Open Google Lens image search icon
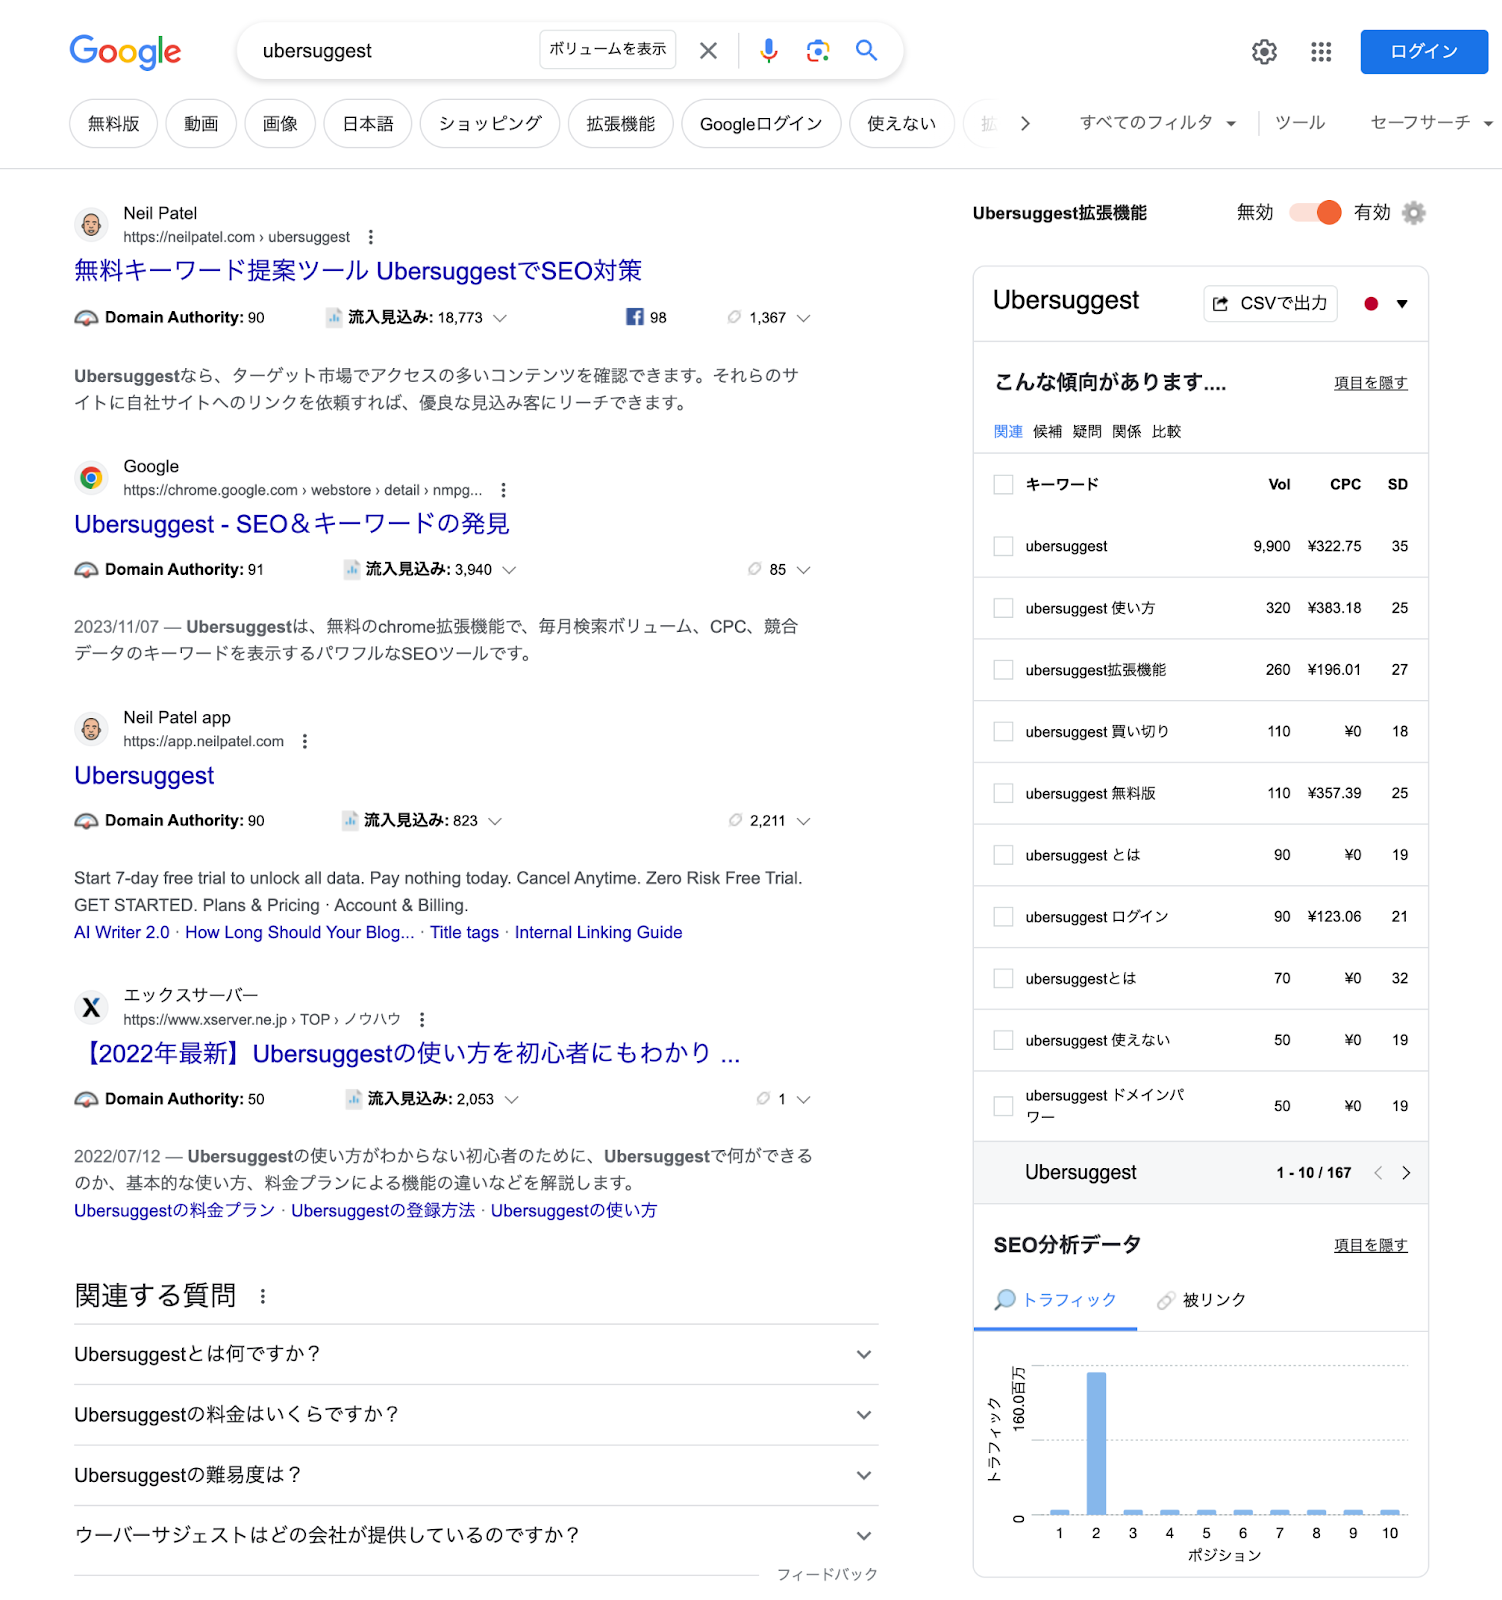Image resolution: width=1502 pixels, height=1600 pixels. (818, 51)
